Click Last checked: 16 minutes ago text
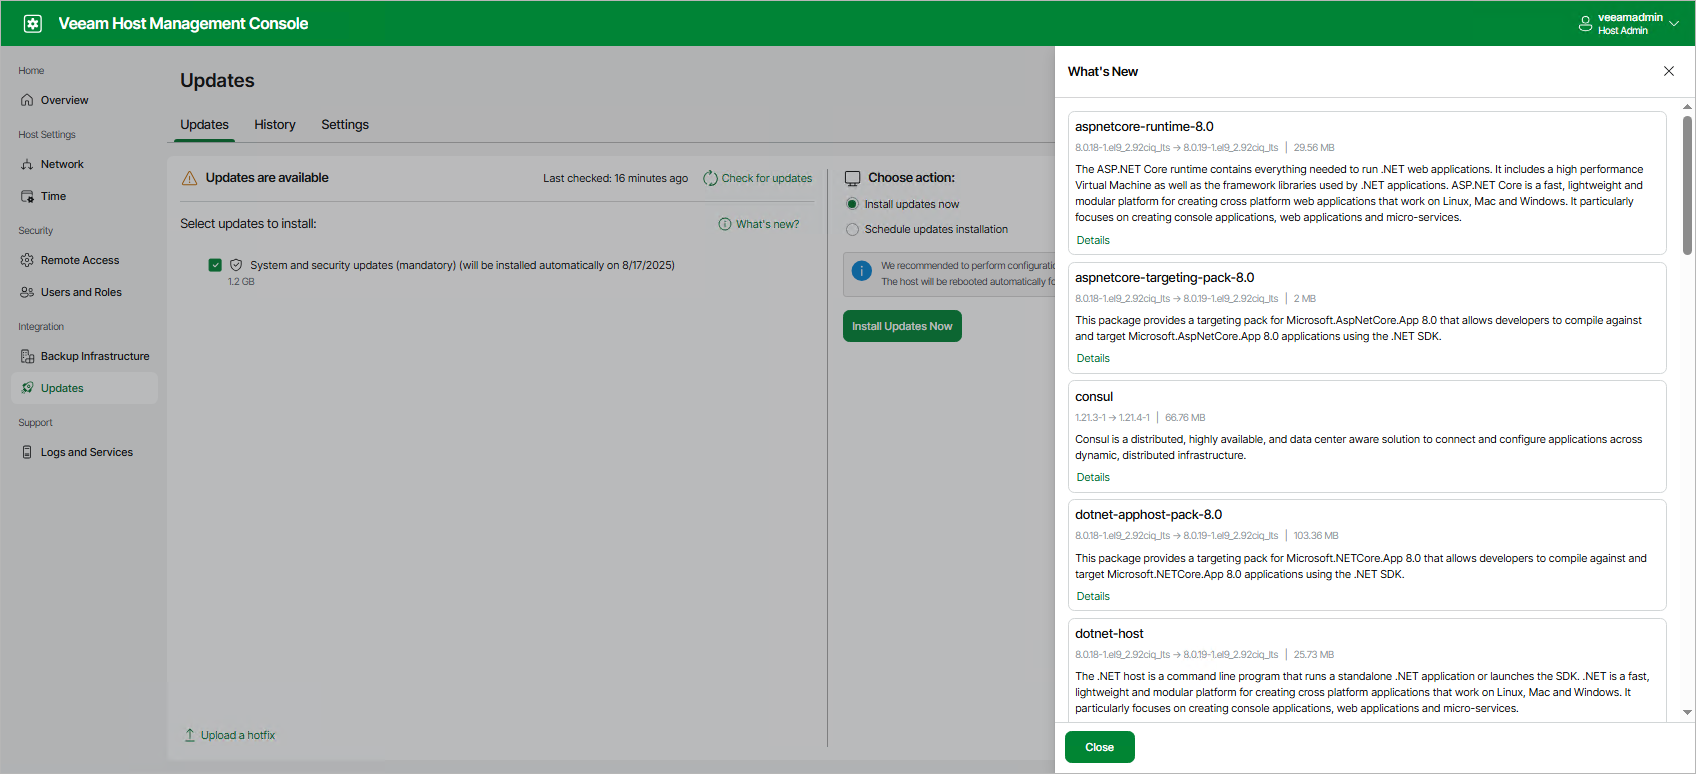This screenshot has width=1696, height=774. [x=615, y=178]
